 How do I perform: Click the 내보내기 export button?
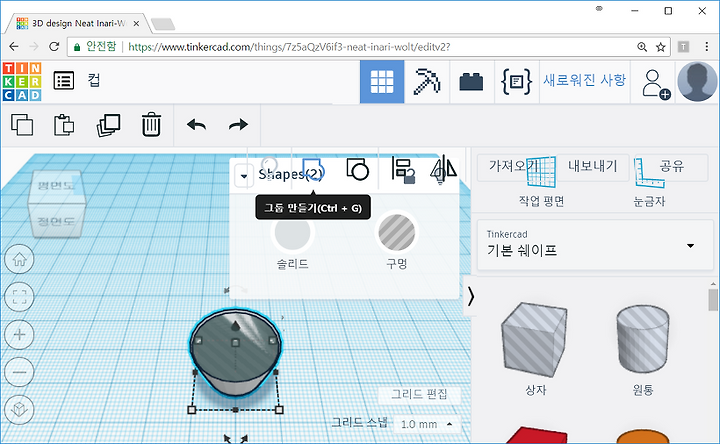(x=593, y=166)
